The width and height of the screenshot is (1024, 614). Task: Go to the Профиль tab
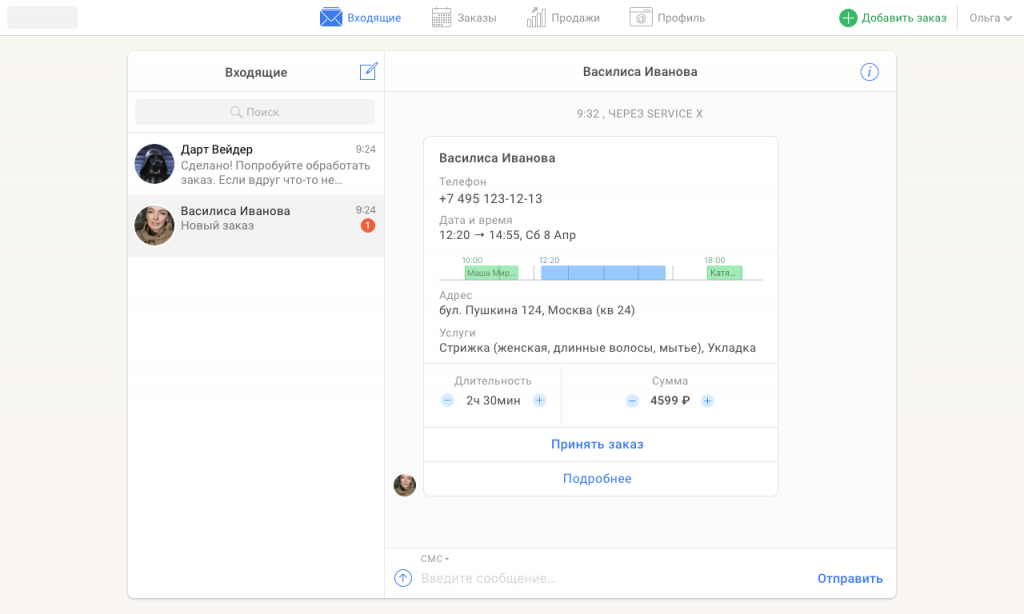(x=667, y=18)
